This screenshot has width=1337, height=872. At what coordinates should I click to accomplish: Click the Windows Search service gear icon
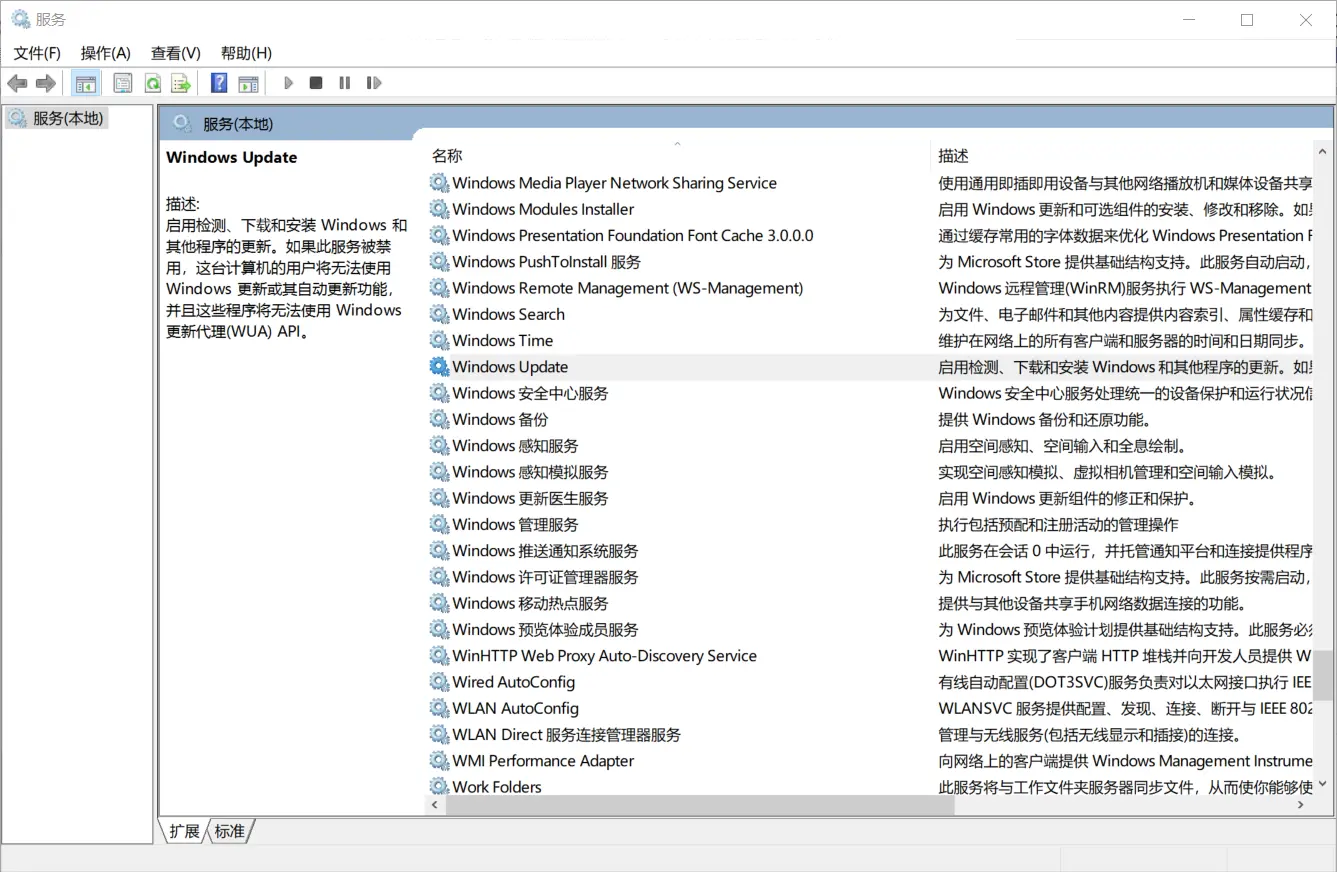click(x=439, y=314)
